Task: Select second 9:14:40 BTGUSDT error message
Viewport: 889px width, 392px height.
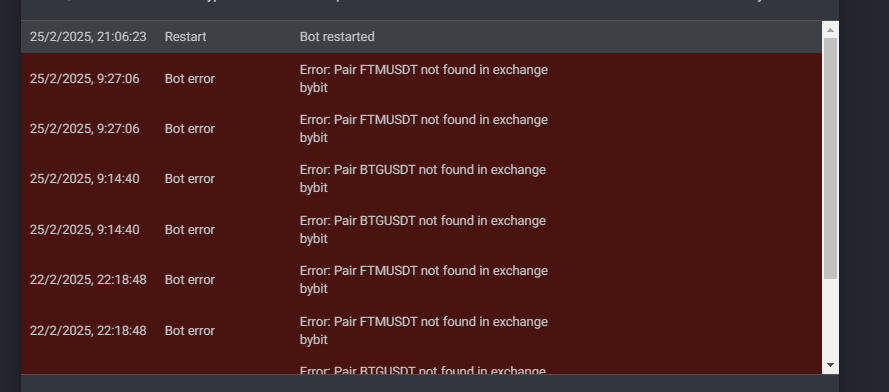Action: (422, 229)
